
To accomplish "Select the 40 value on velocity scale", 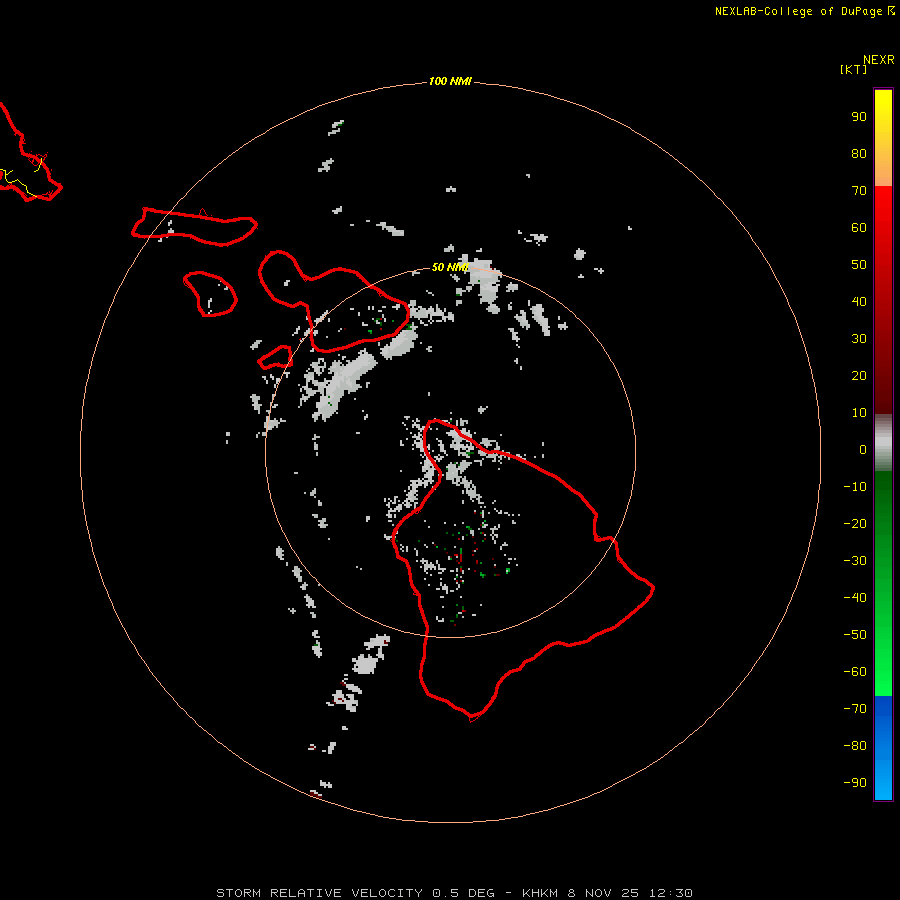I will (x=859, y=301).
